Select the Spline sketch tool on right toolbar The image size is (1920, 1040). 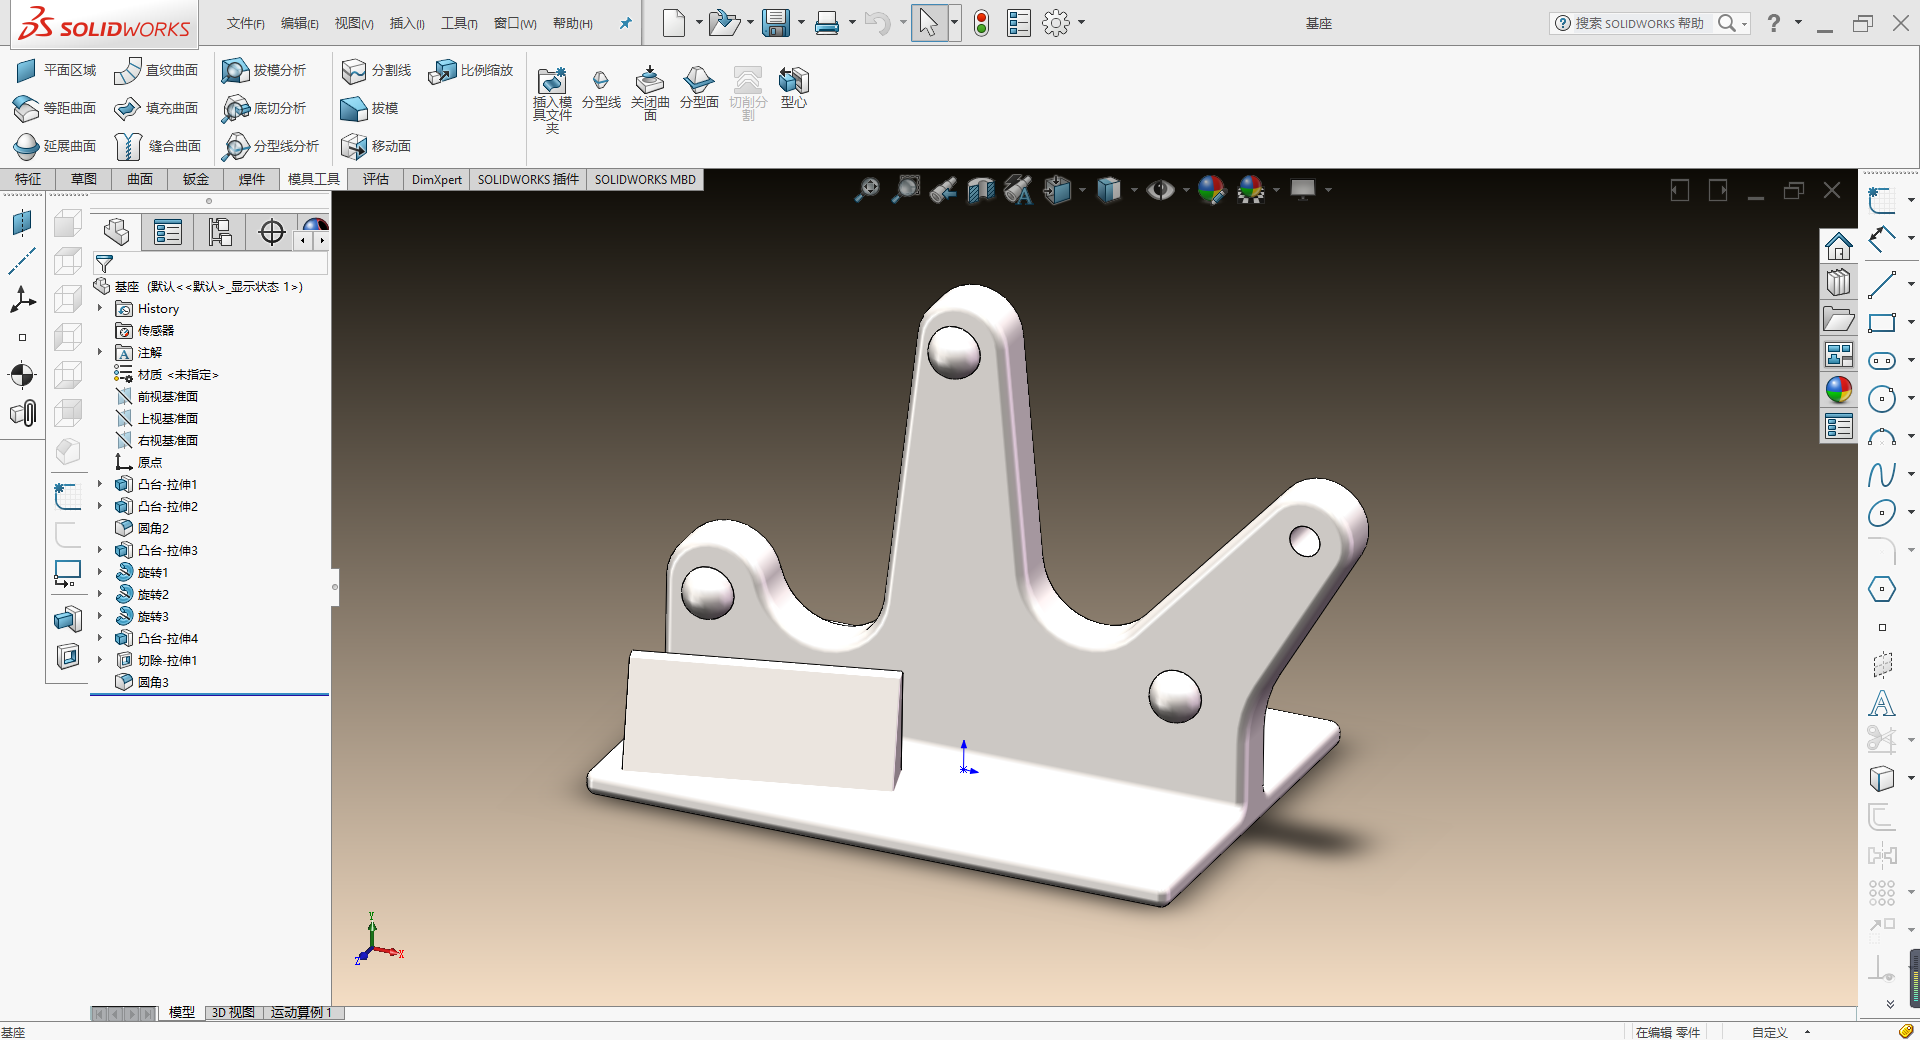(1882, 474)
